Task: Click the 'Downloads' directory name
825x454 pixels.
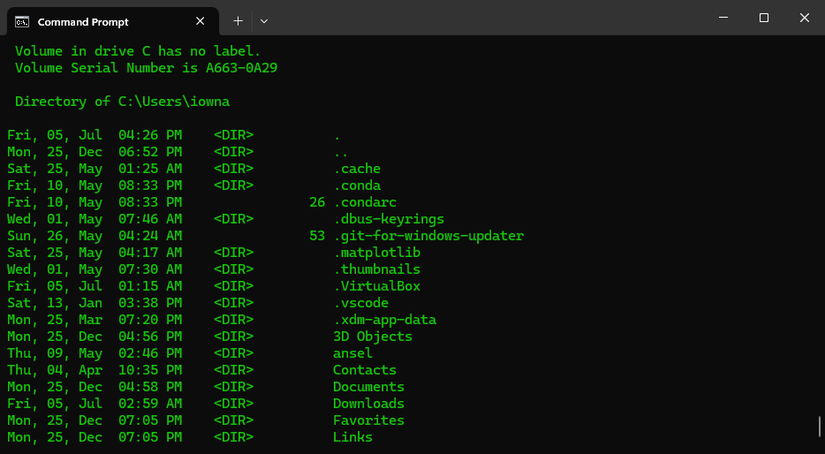Action: 369,404
